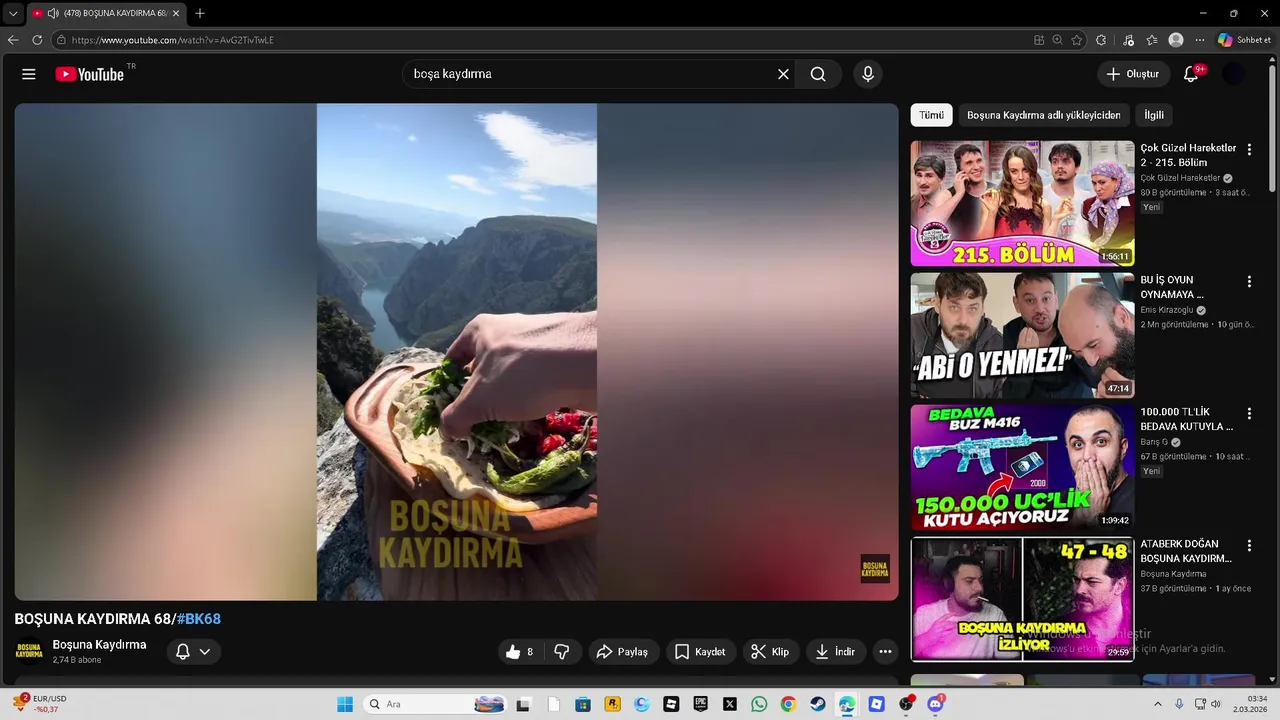Open browser settings and more ellipsis
Viewport: 1280px width, 720px height.
click(1200, 40)
